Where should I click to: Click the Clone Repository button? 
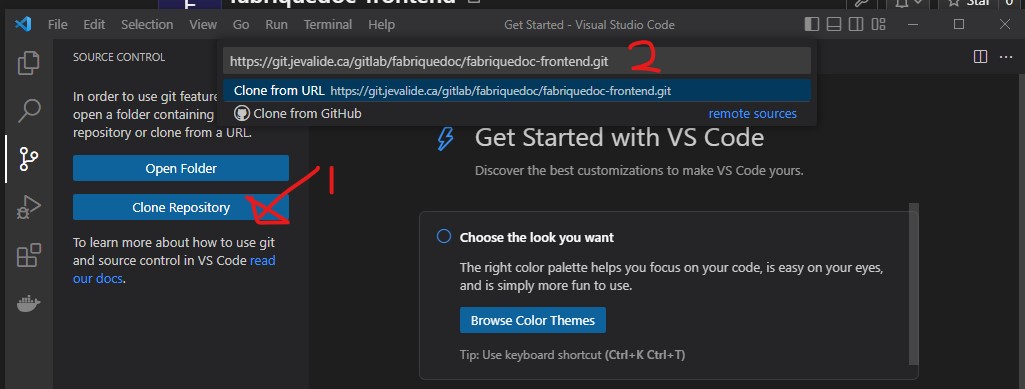point(180,207)
